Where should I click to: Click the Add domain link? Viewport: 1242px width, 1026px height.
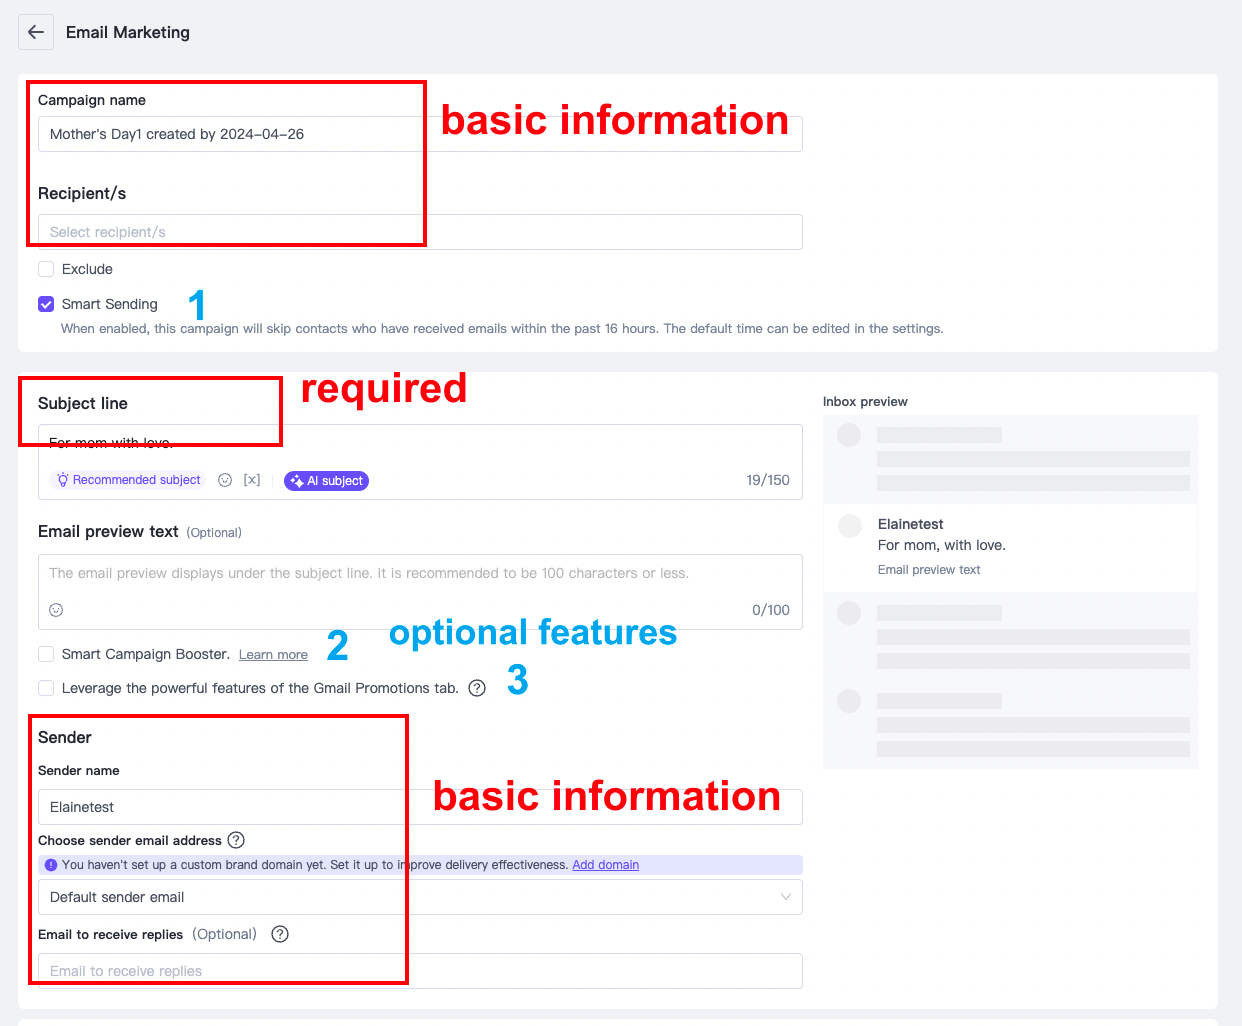pos(605,865)
